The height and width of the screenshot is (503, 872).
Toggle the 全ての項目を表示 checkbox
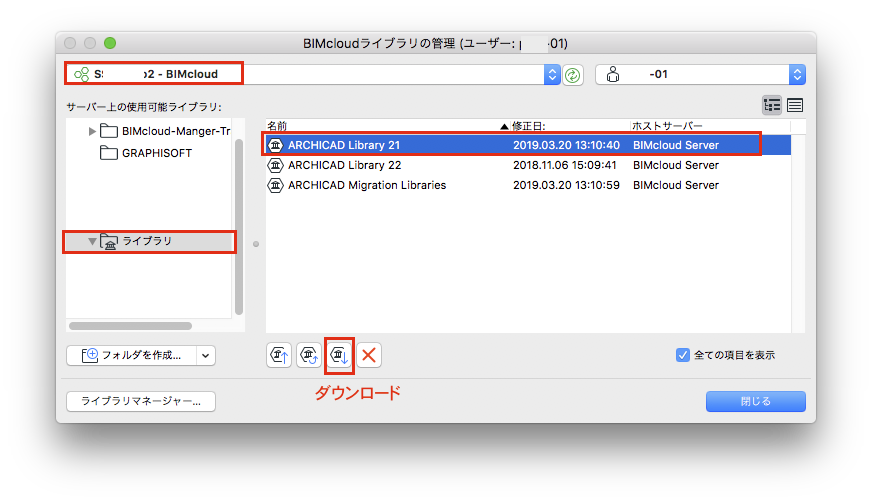pos(683,355)
